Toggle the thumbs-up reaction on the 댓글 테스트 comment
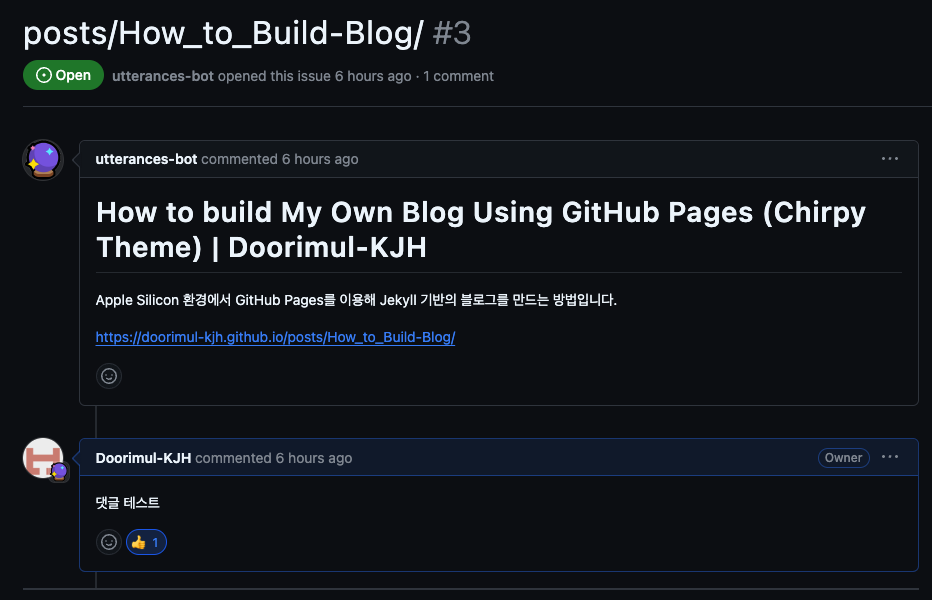This screenshot has width=932, height=600. [x=146, y=541]
